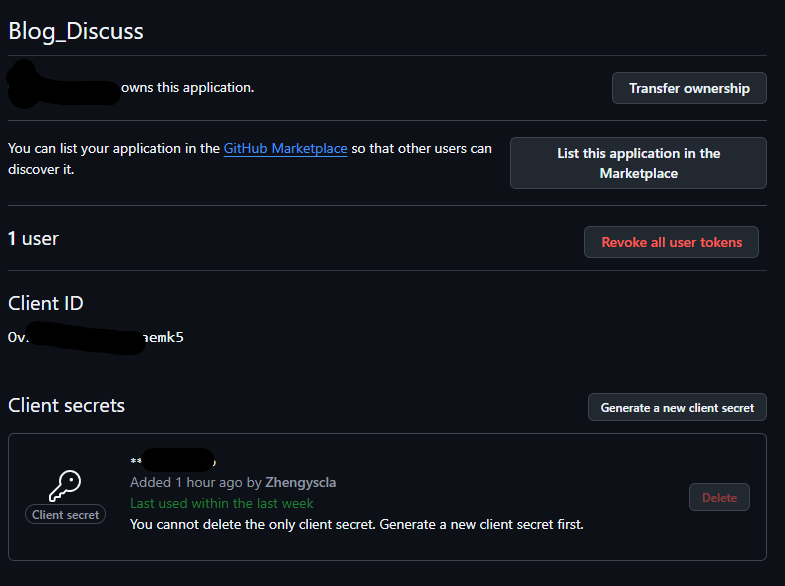Click the cannot delete only secret notice

(356, 524)
